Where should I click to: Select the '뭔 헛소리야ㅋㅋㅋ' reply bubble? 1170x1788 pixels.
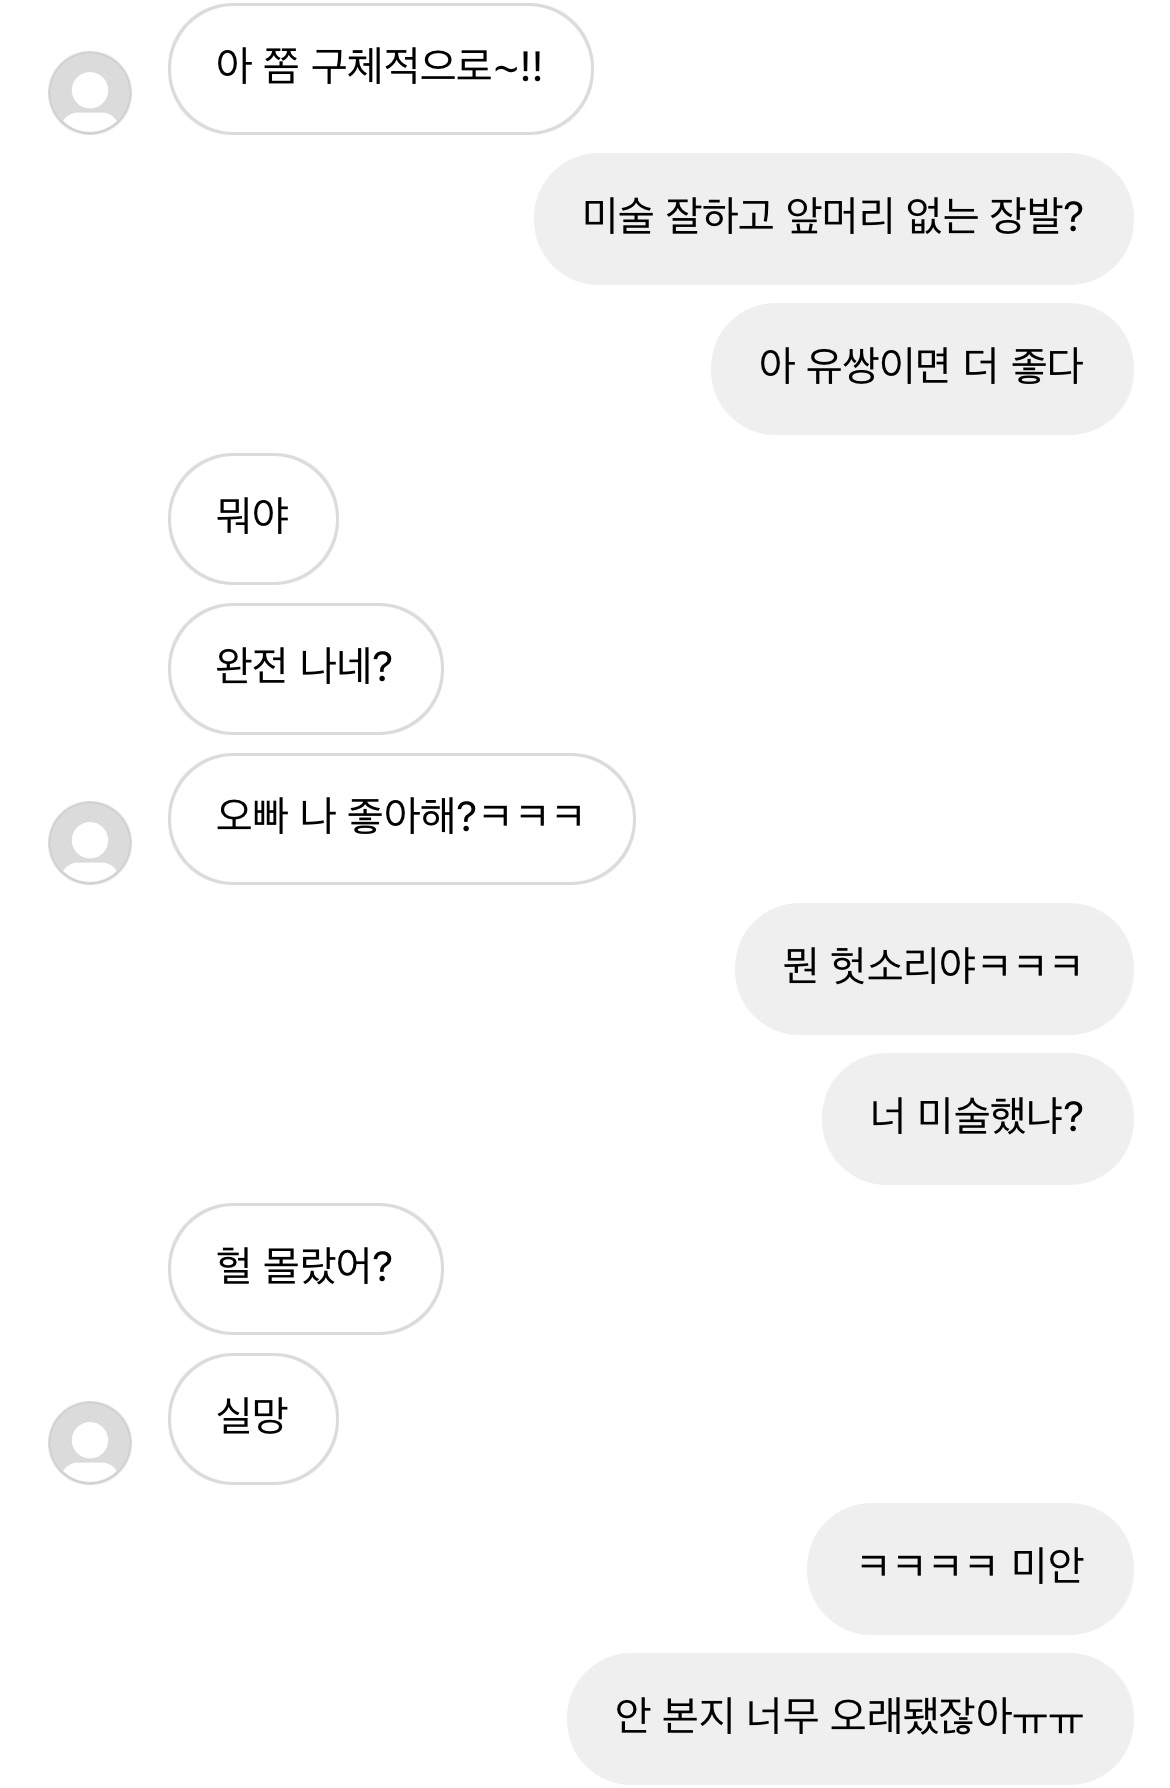coord(933,969)
